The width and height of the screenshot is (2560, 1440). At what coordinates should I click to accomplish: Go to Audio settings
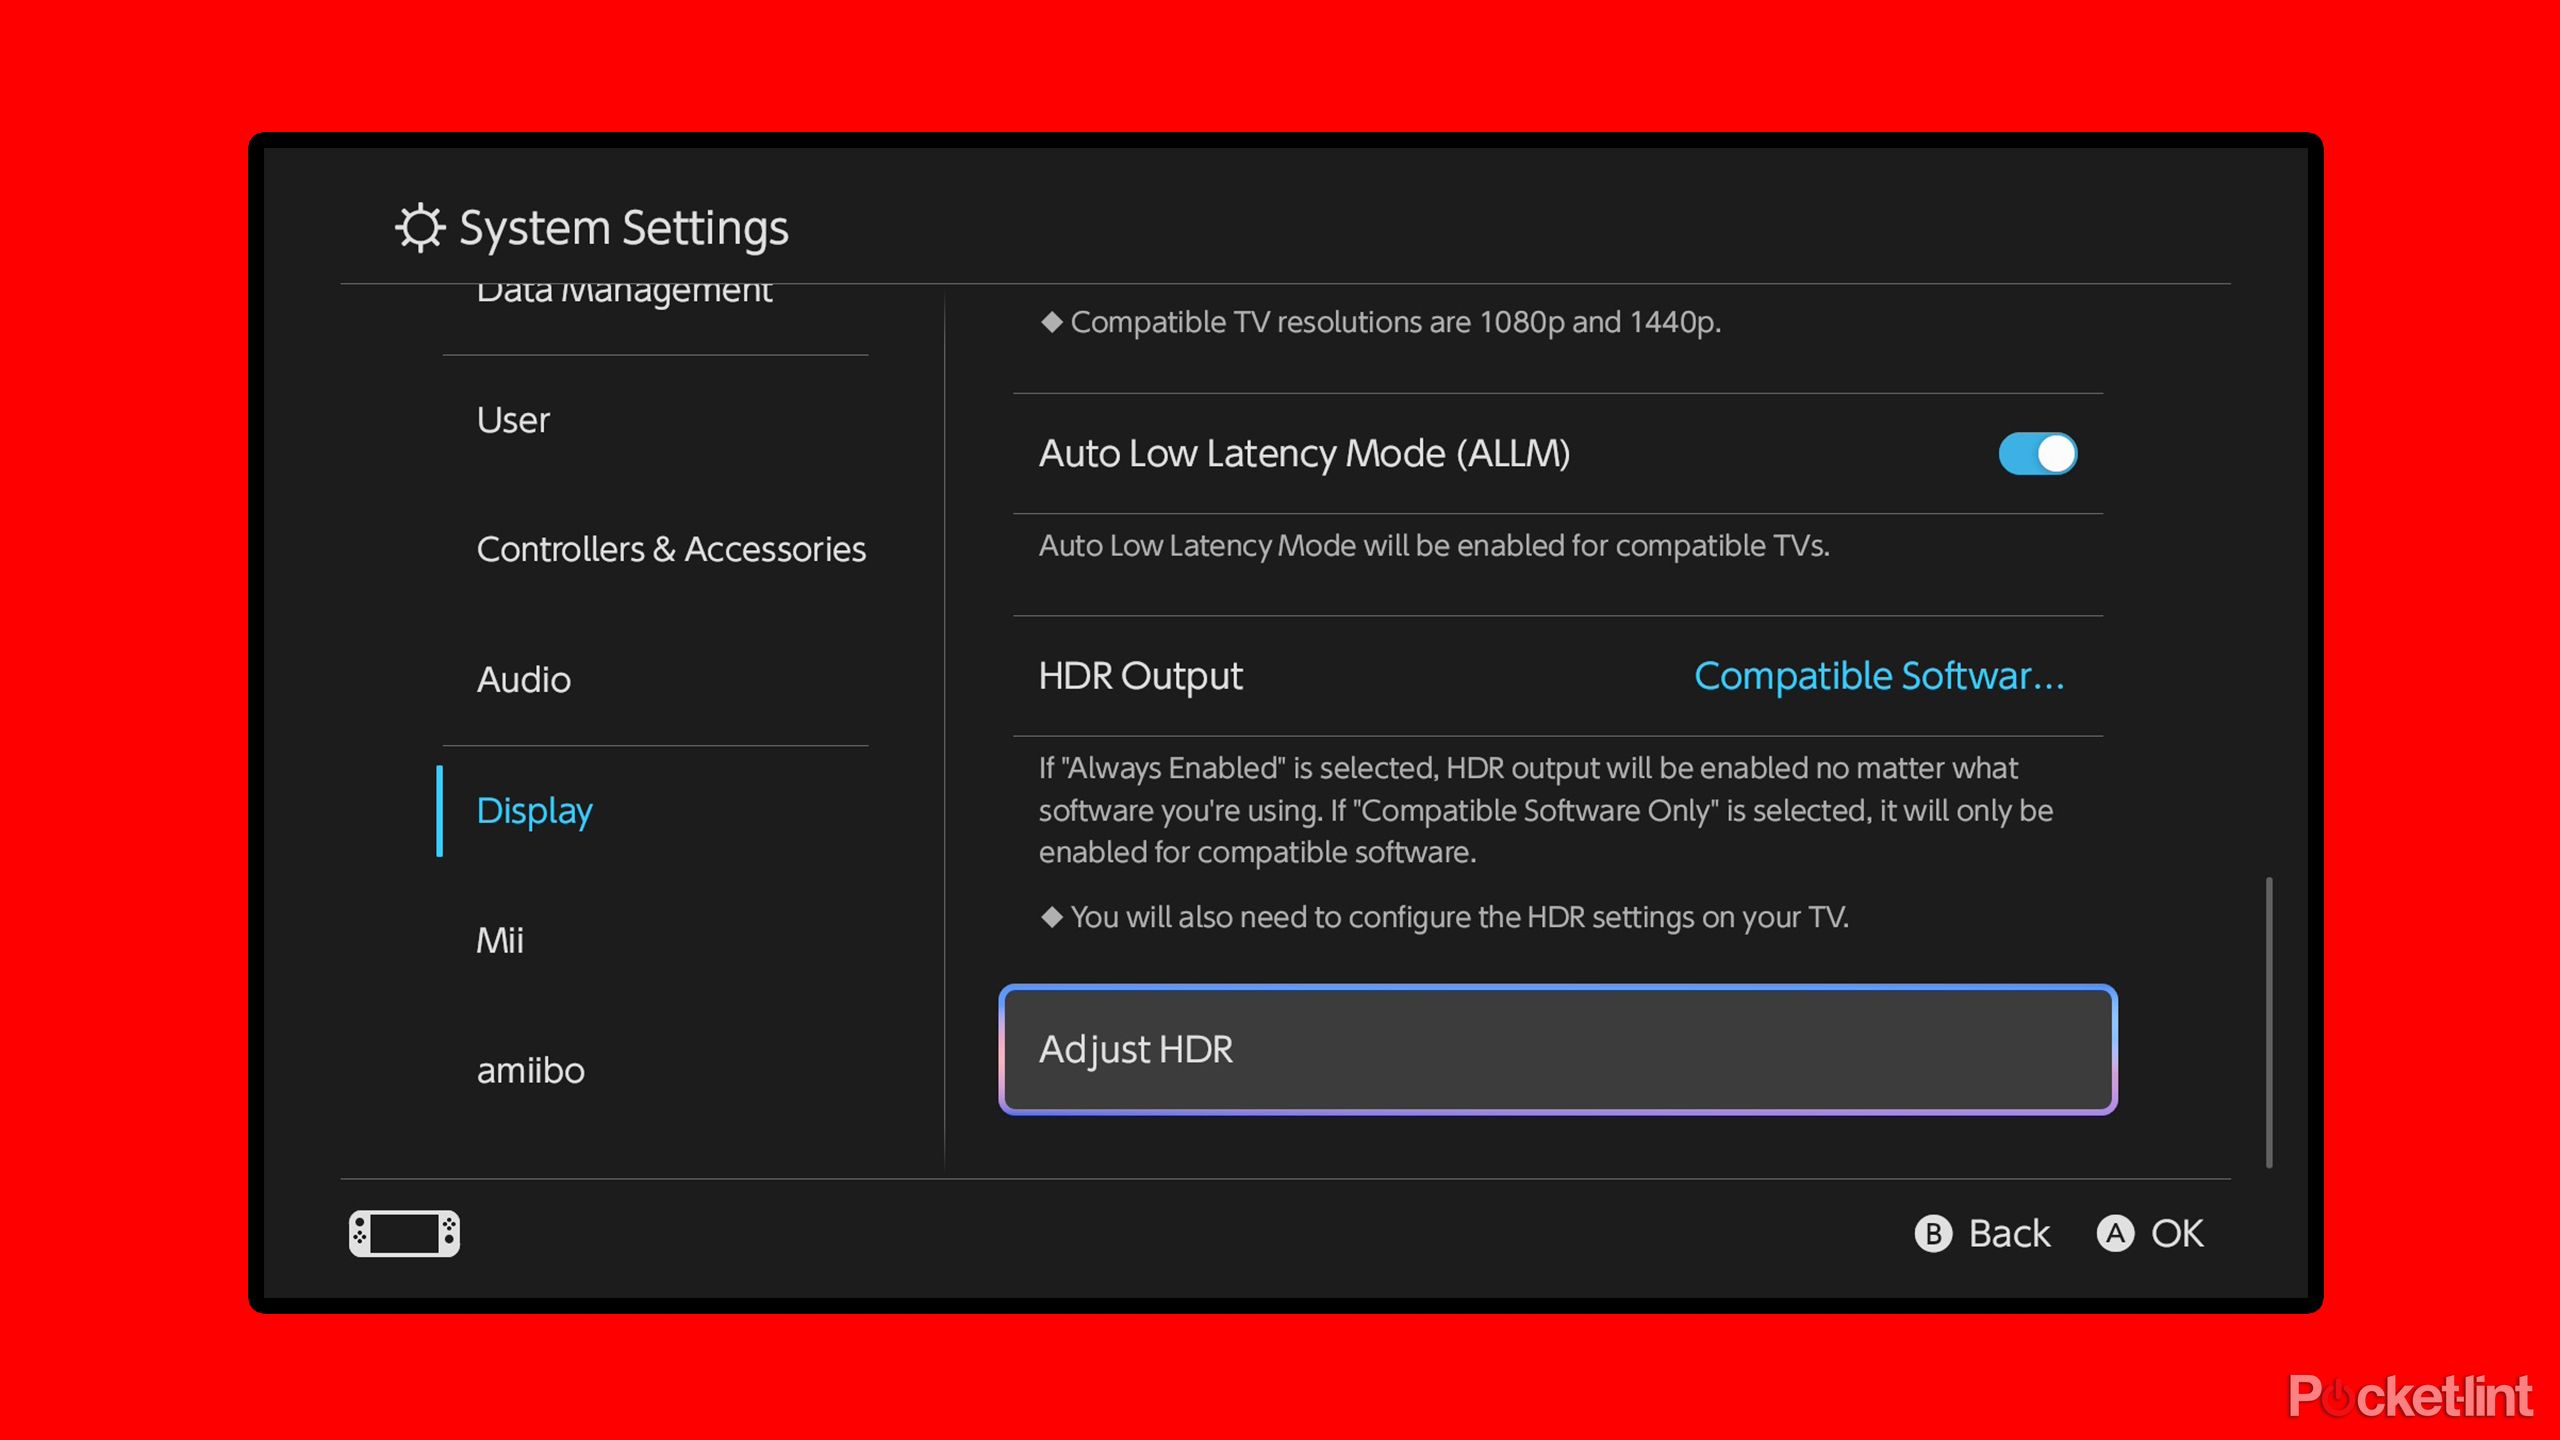click(x=523, y=680)
